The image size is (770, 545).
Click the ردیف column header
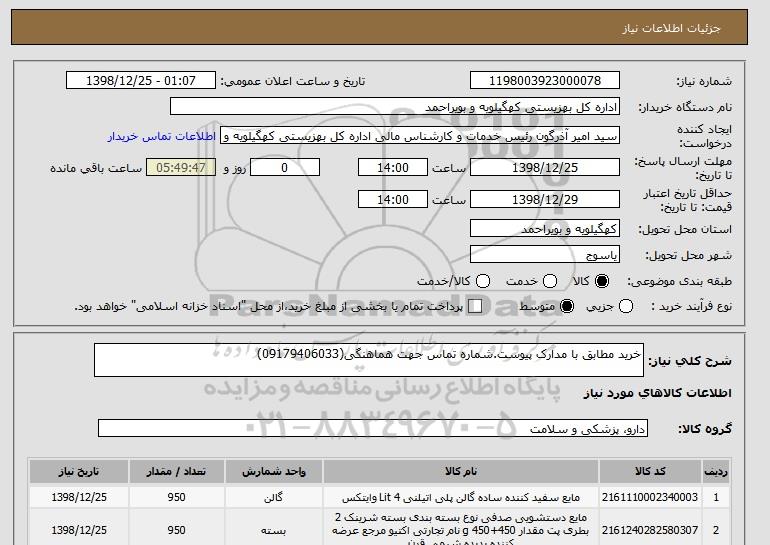(716, 471)
